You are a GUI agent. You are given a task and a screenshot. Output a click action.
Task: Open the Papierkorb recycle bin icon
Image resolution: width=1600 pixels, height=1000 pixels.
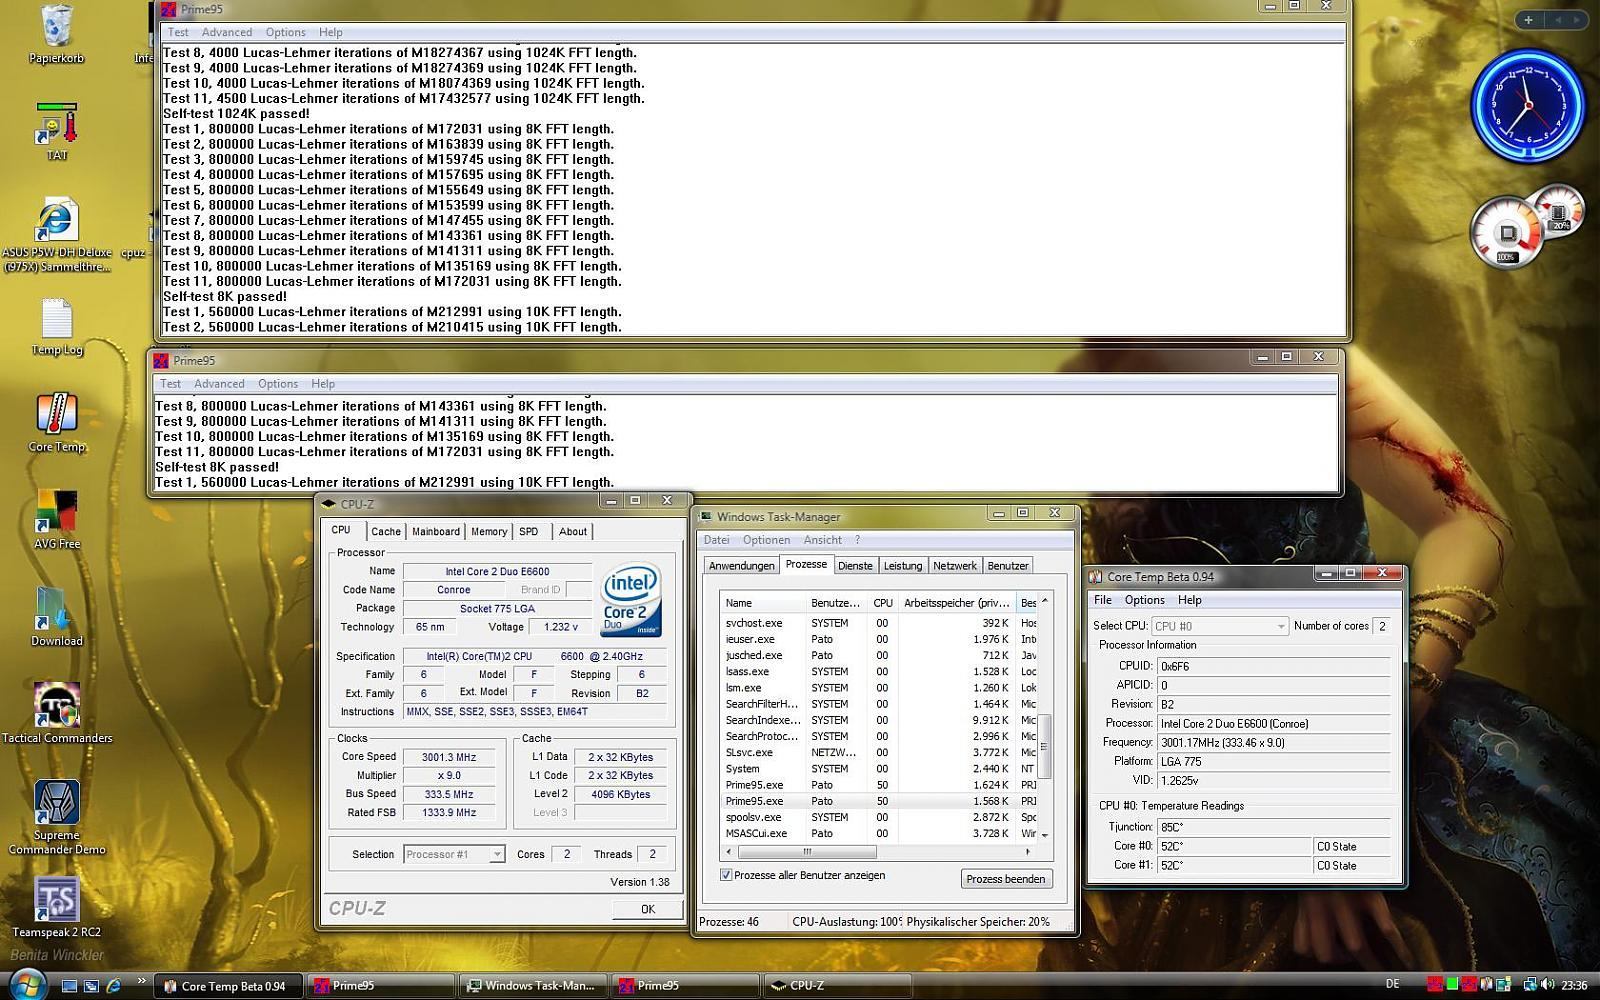56,34
